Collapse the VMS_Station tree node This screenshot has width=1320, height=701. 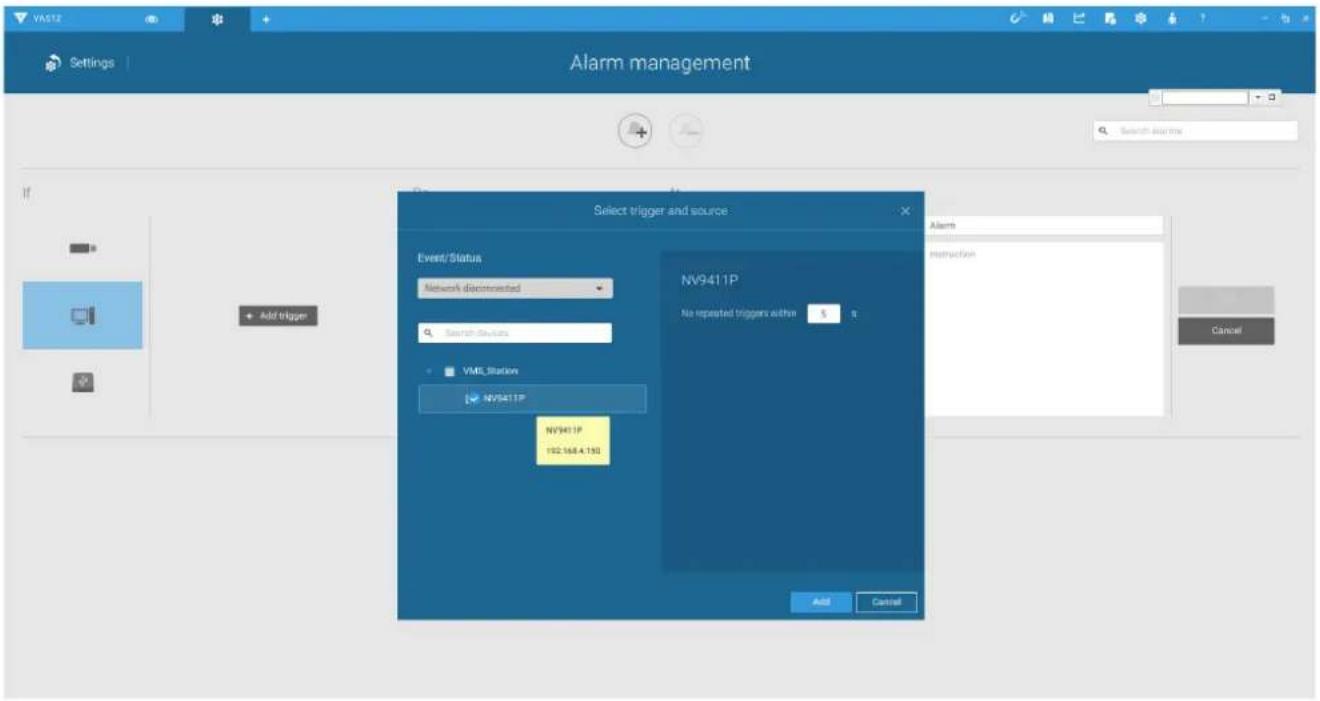point(429,371)
